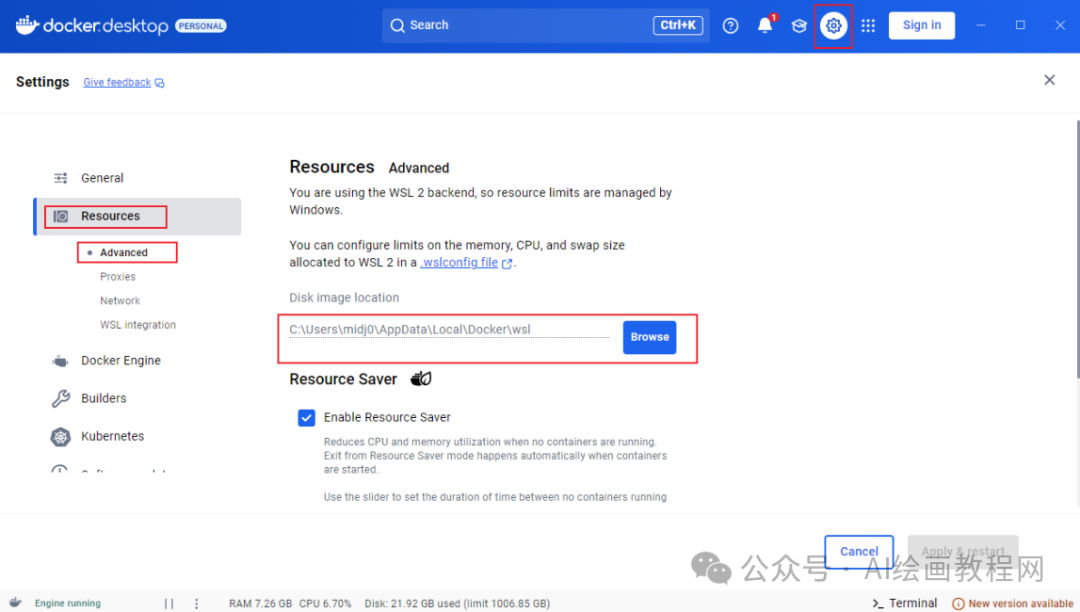Click the Resources sidebar icon

[61, 216]
